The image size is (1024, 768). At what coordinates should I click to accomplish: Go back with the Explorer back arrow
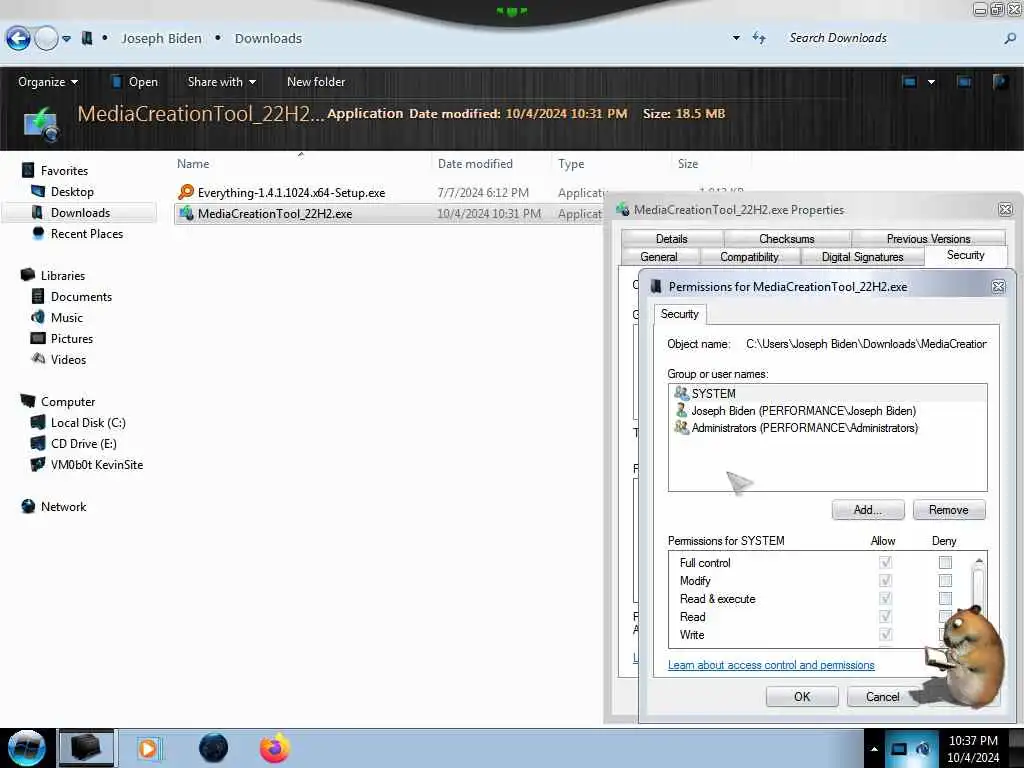click(x=18, y=39)
